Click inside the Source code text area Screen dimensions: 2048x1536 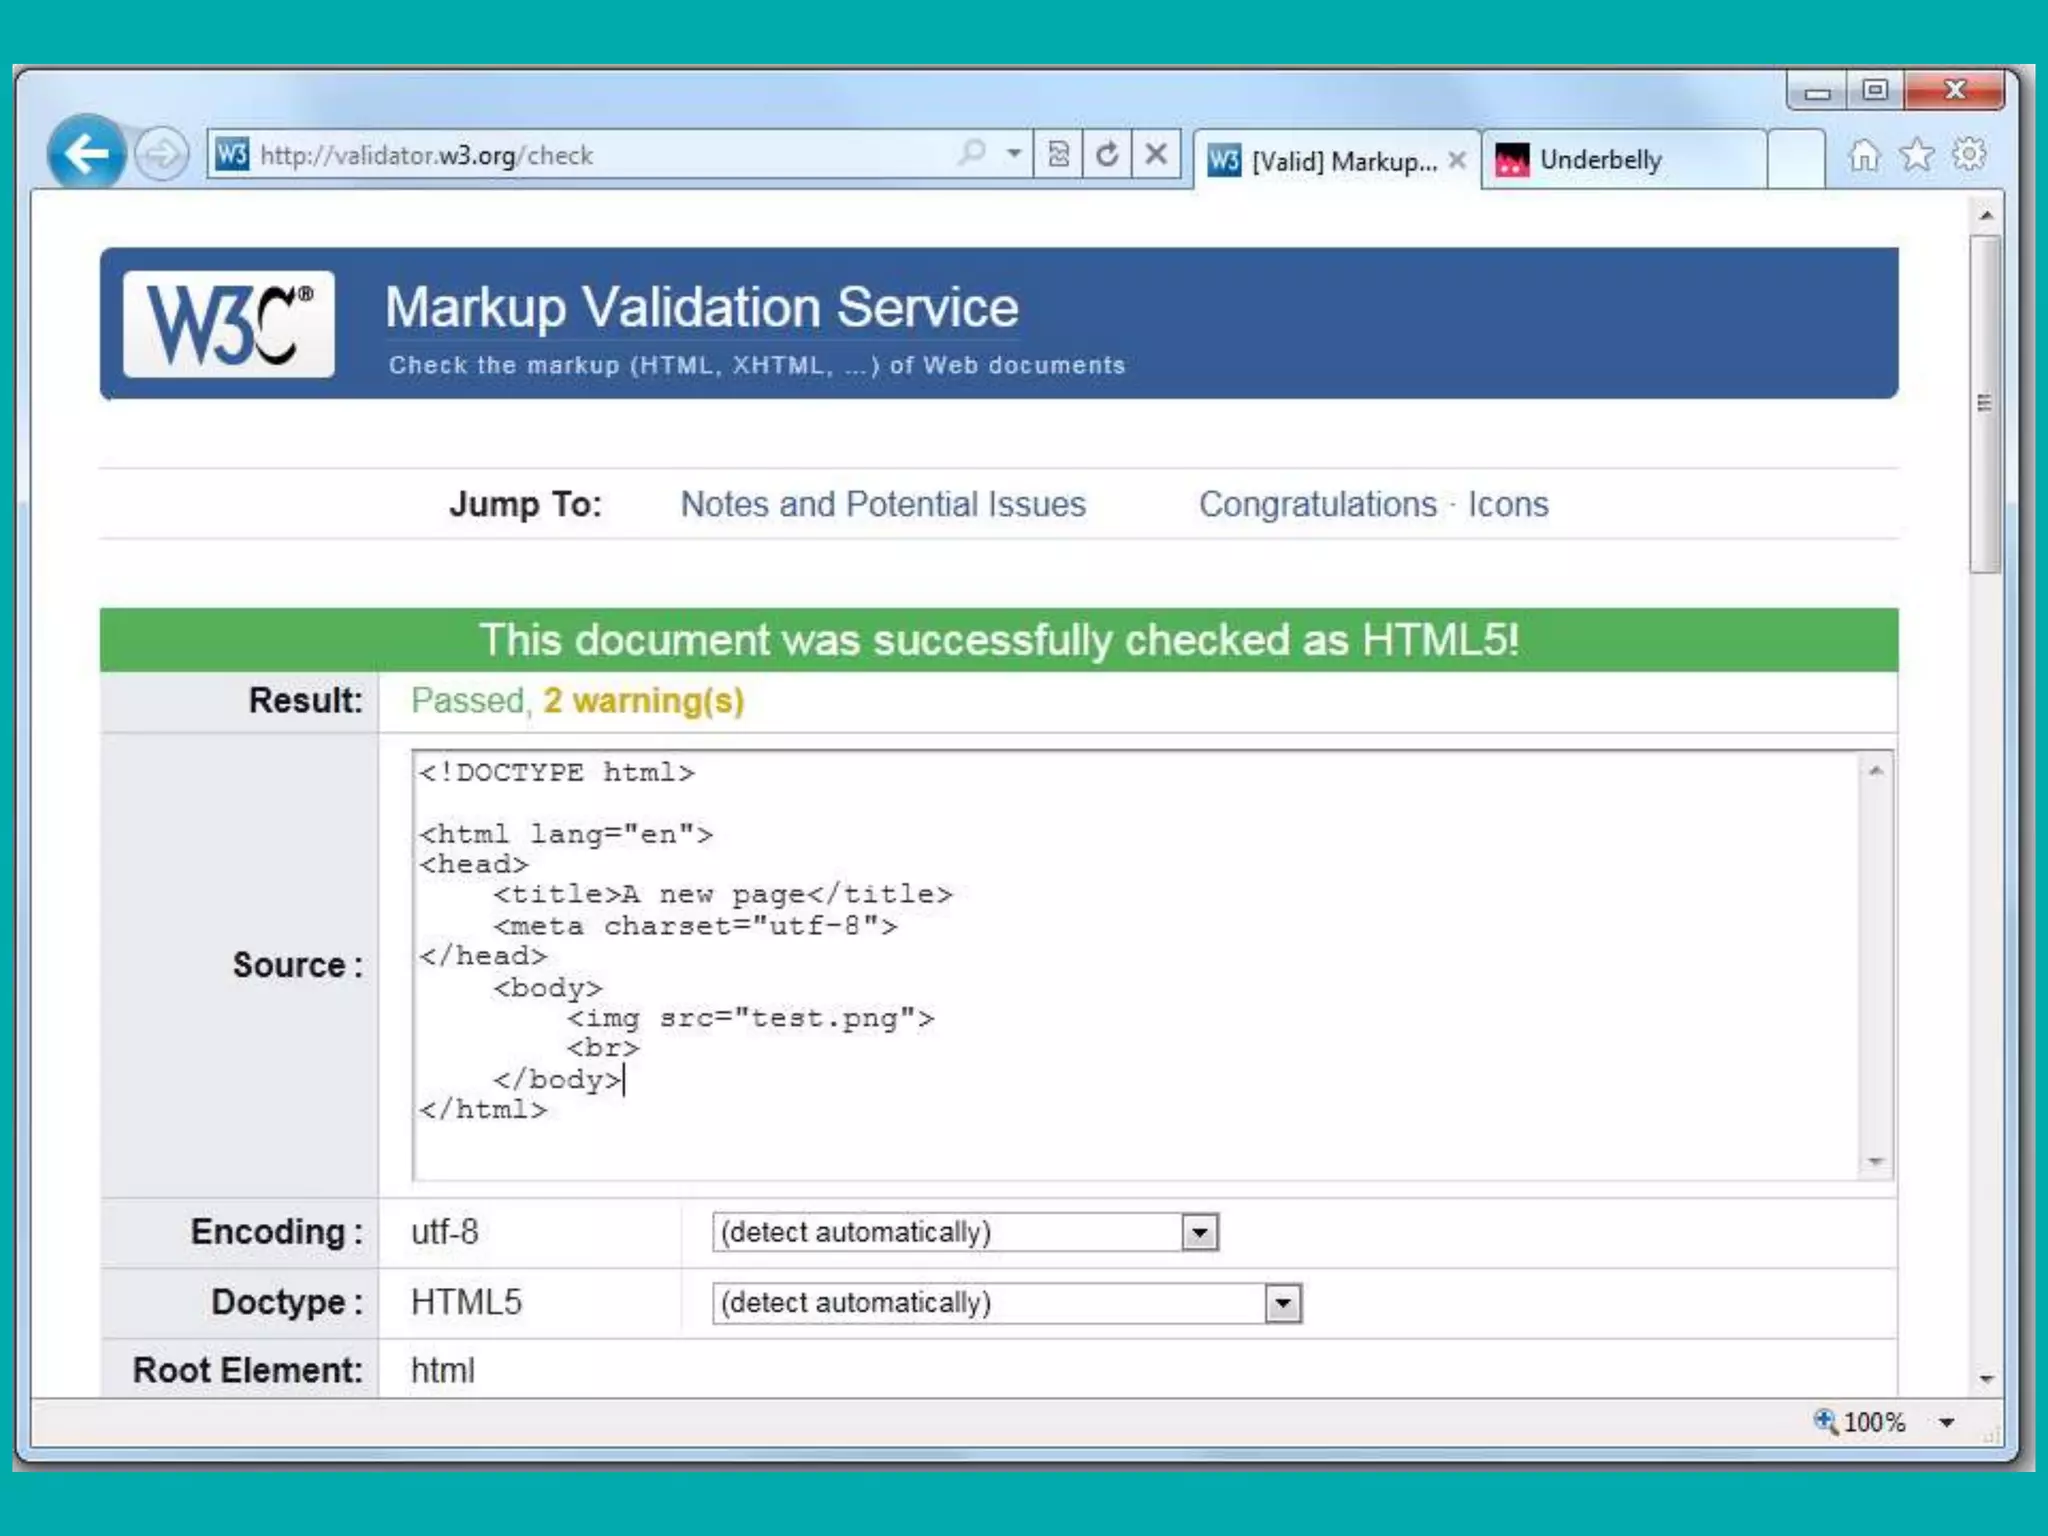(1100, 960)
